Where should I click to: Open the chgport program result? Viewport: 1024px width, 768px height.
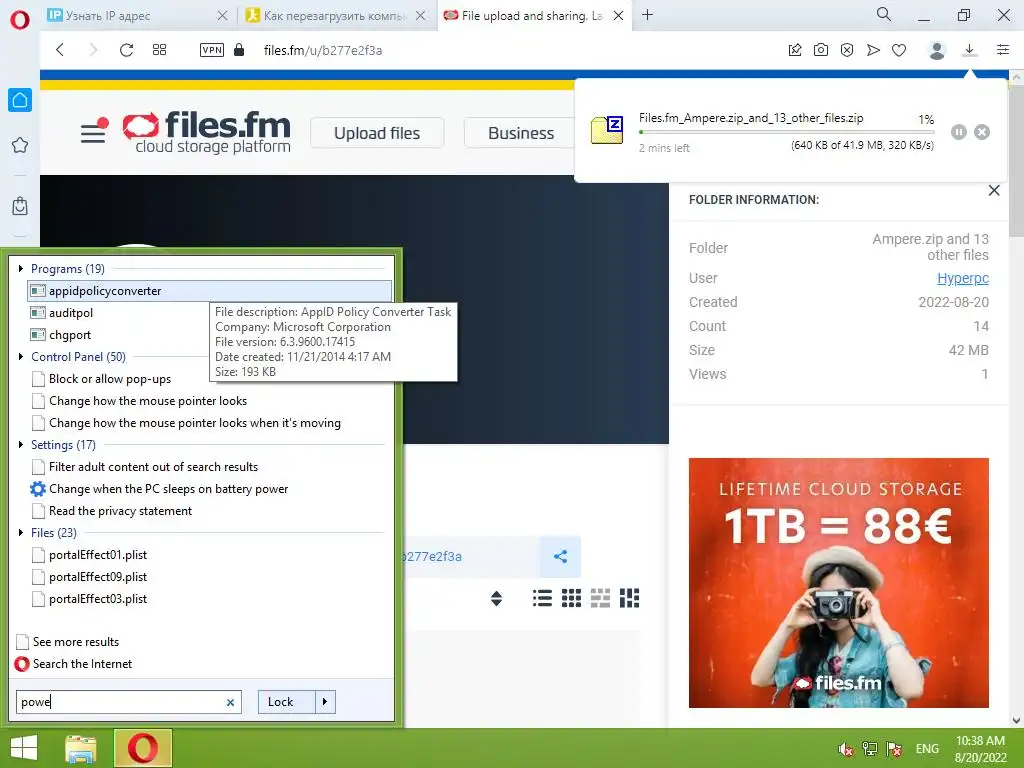pyautogui.click(x=69, y=335)
